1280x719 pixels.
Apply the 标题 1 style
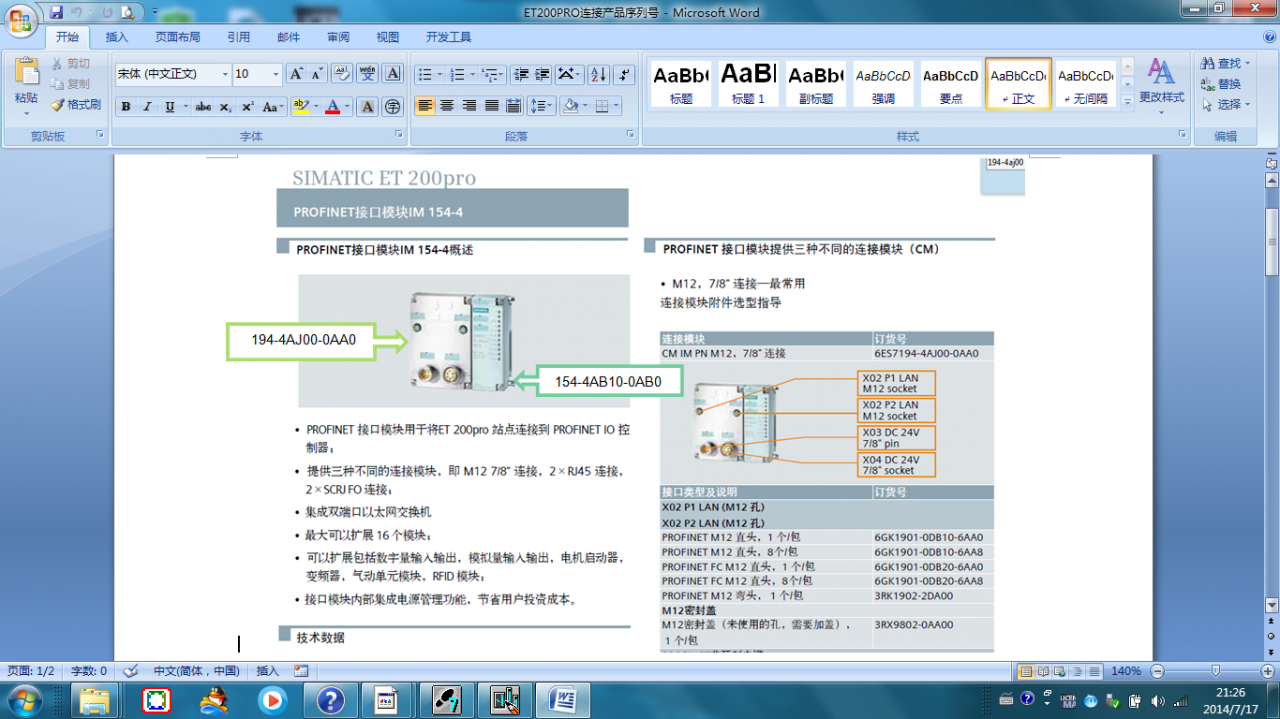[x=748, y=83]
